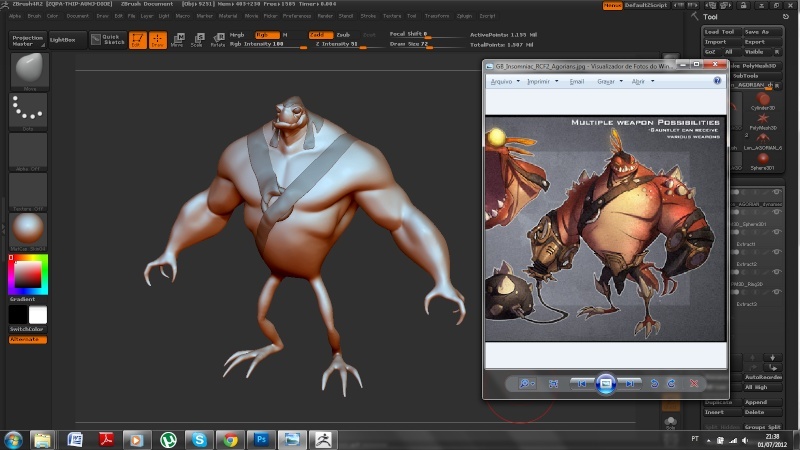Select the Len_AGORIAN_6 tool thumbnail
The height and width of the screenshot is (450, 800).
pos(763,141)
